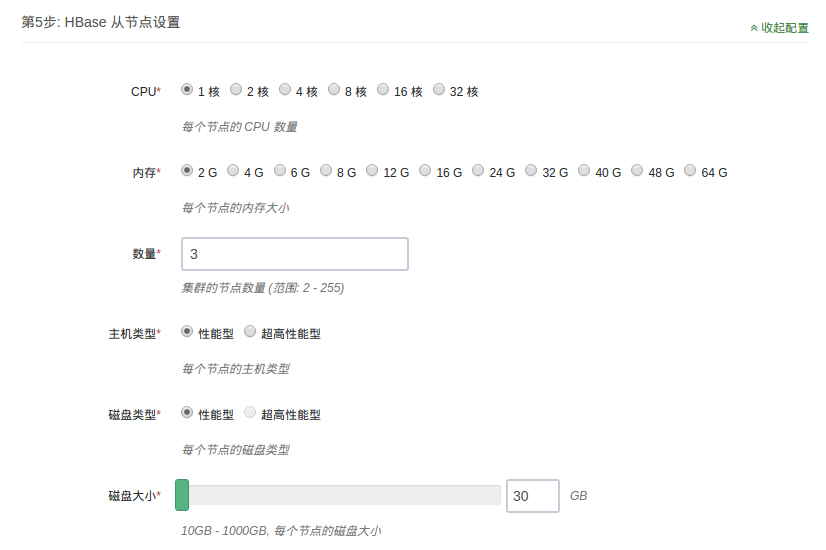The image size is (826, 550).
Task: Select 8 G memory option
Action: (x=326, y=171)
